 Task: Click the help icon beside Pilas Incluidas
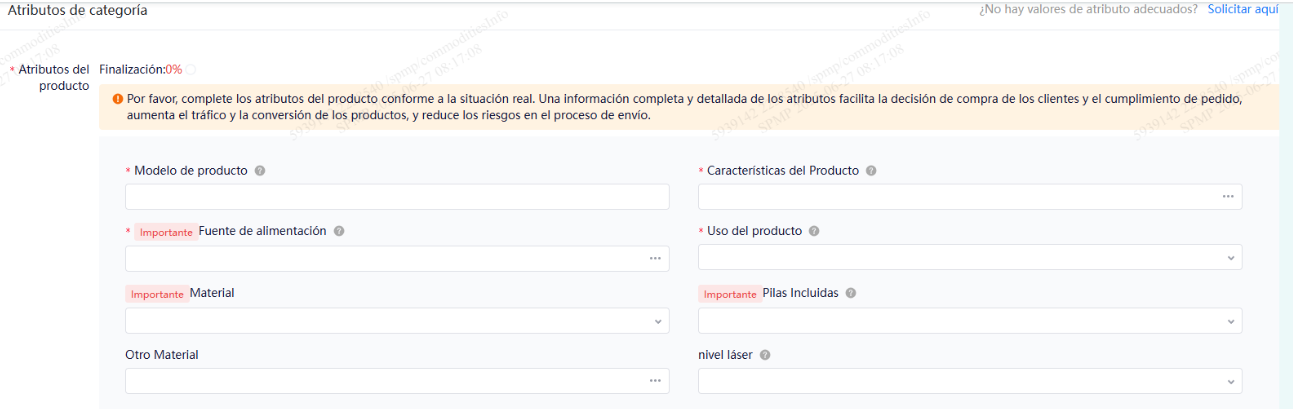[850, 294]
